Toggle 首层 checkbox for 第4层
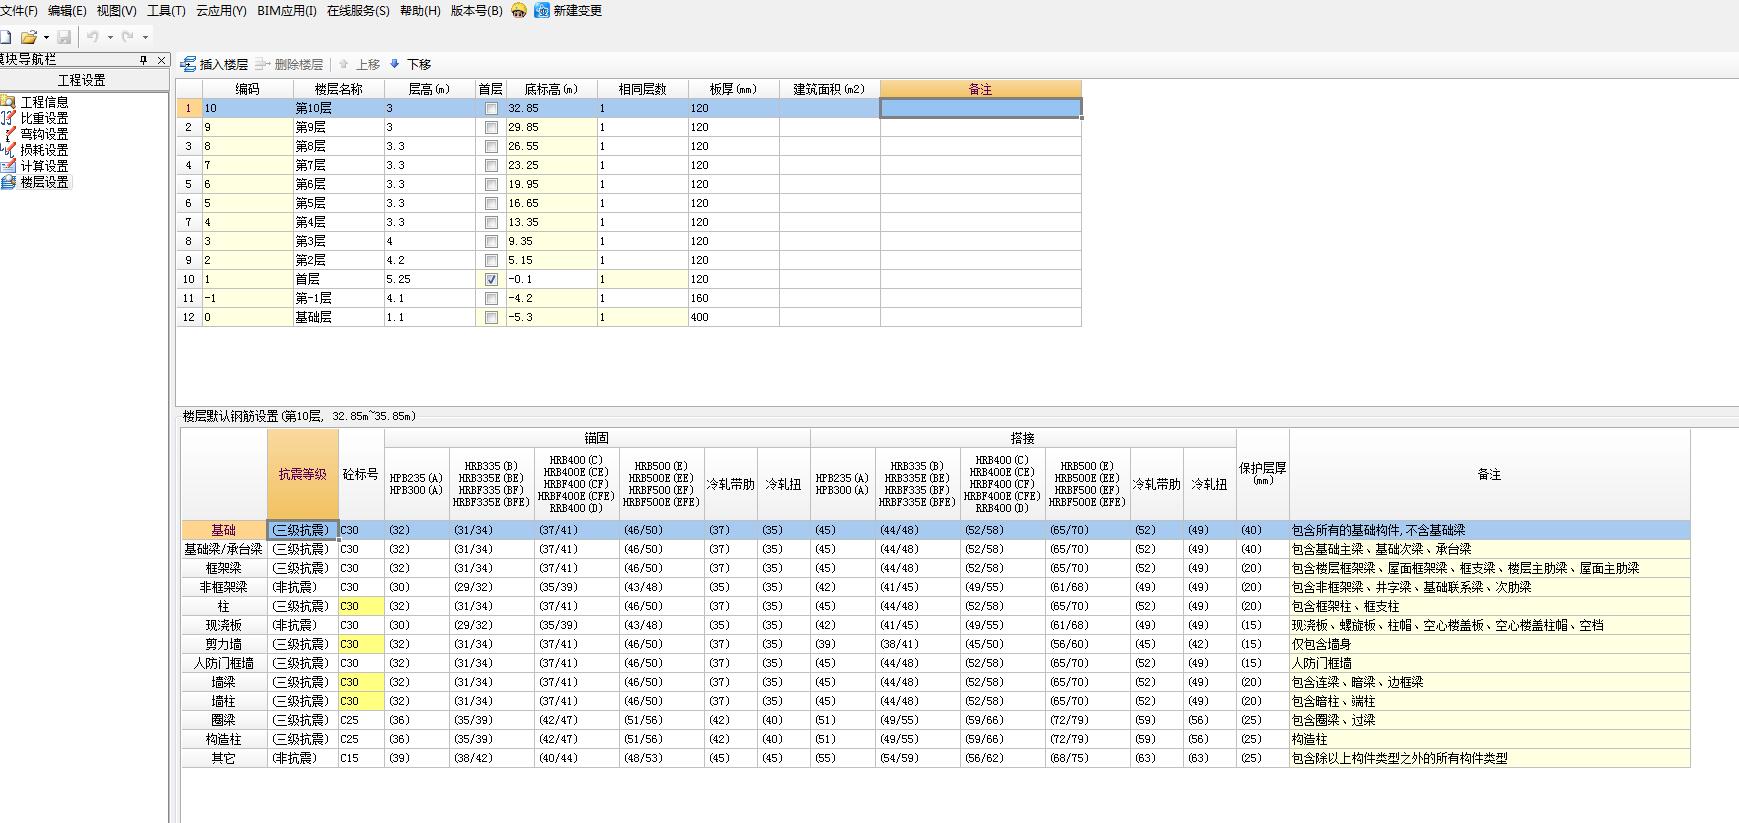This screenshot has height=823, width=1739. (491, 222)
